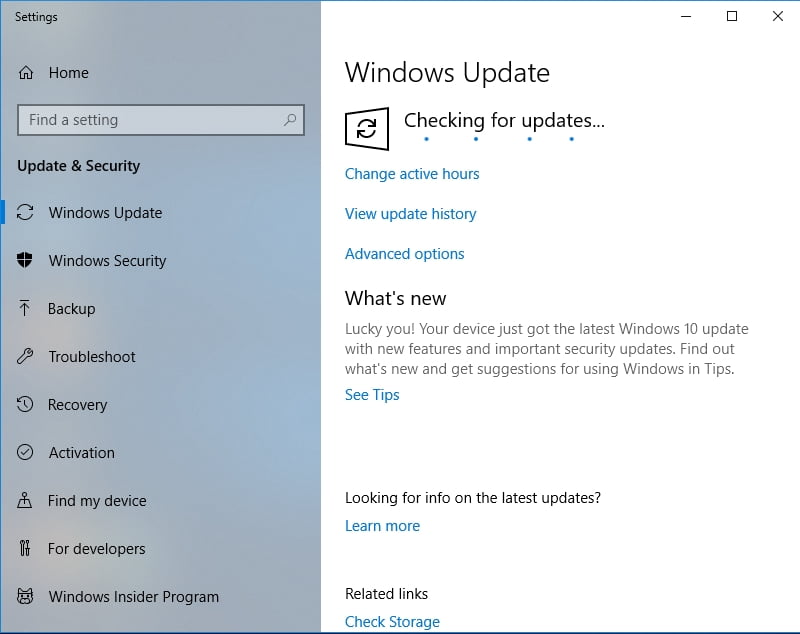Open Recovery settings

tap(78, 404)
